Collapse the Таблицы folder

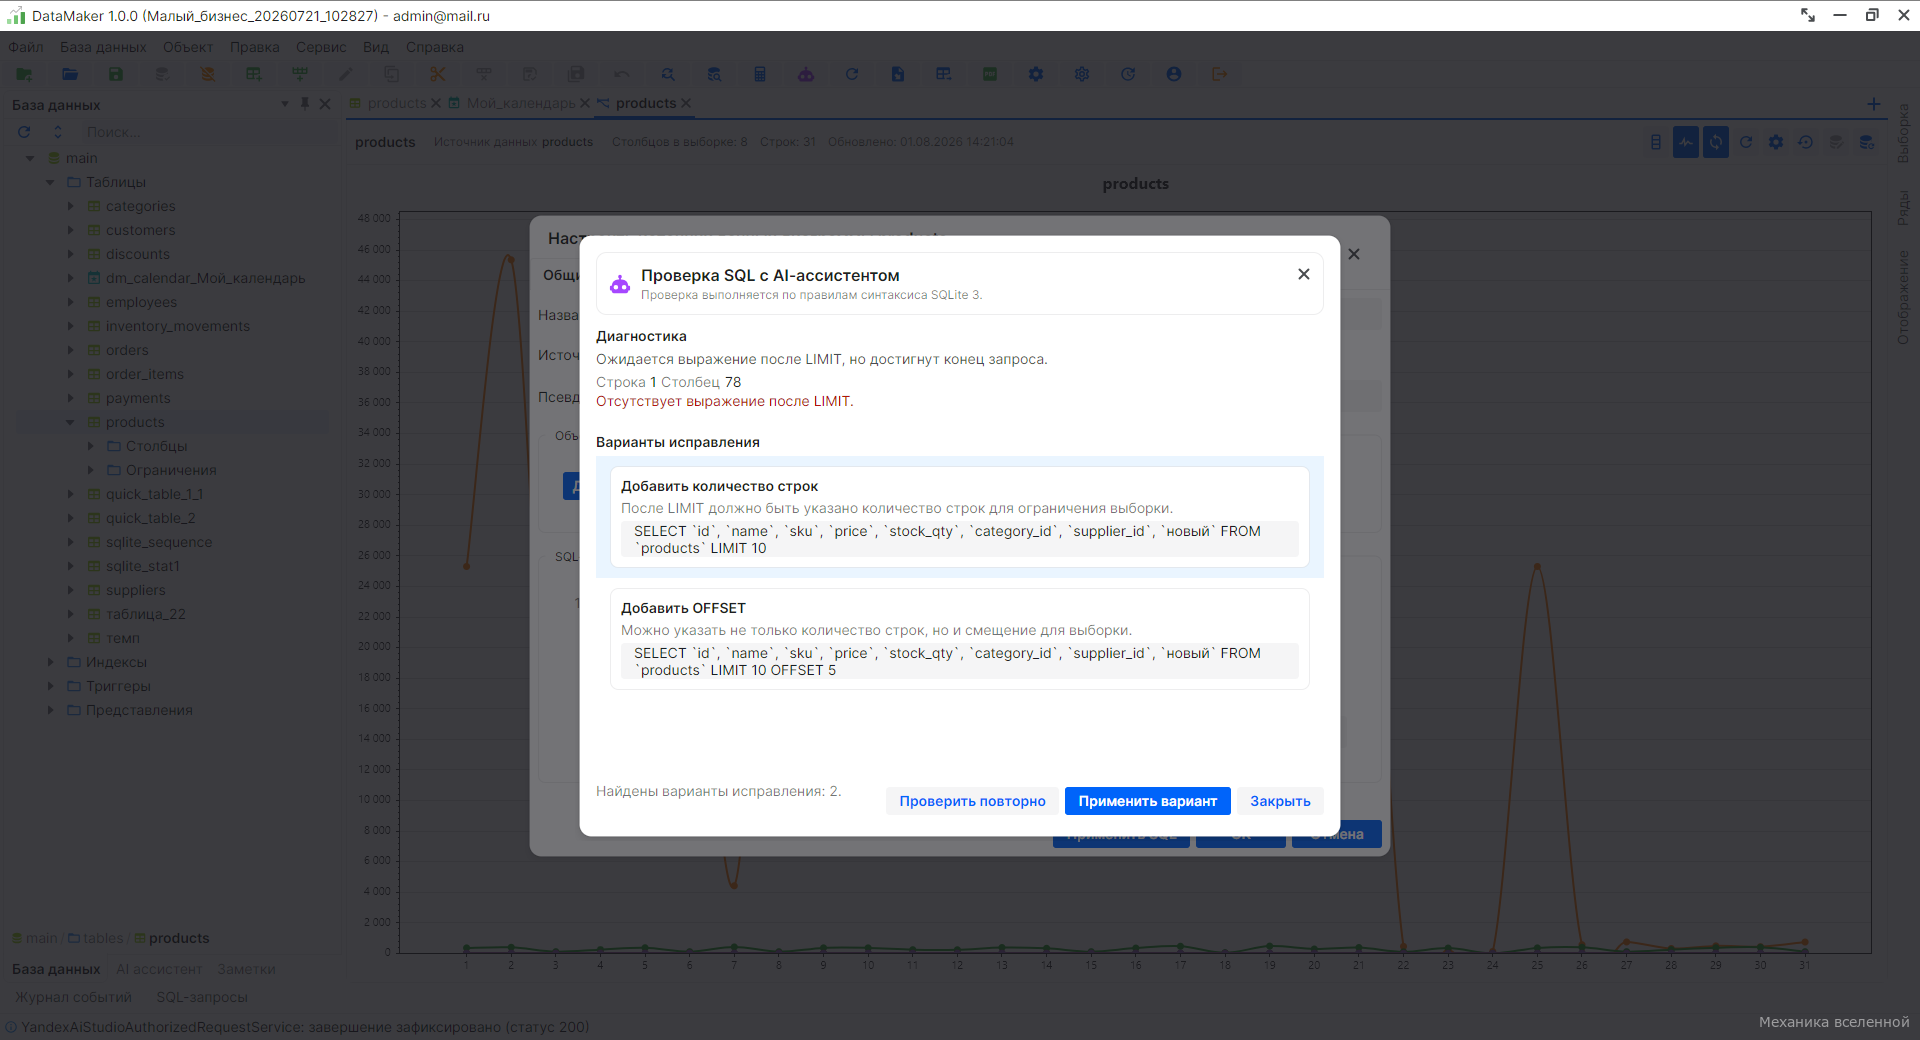[51, 182]
